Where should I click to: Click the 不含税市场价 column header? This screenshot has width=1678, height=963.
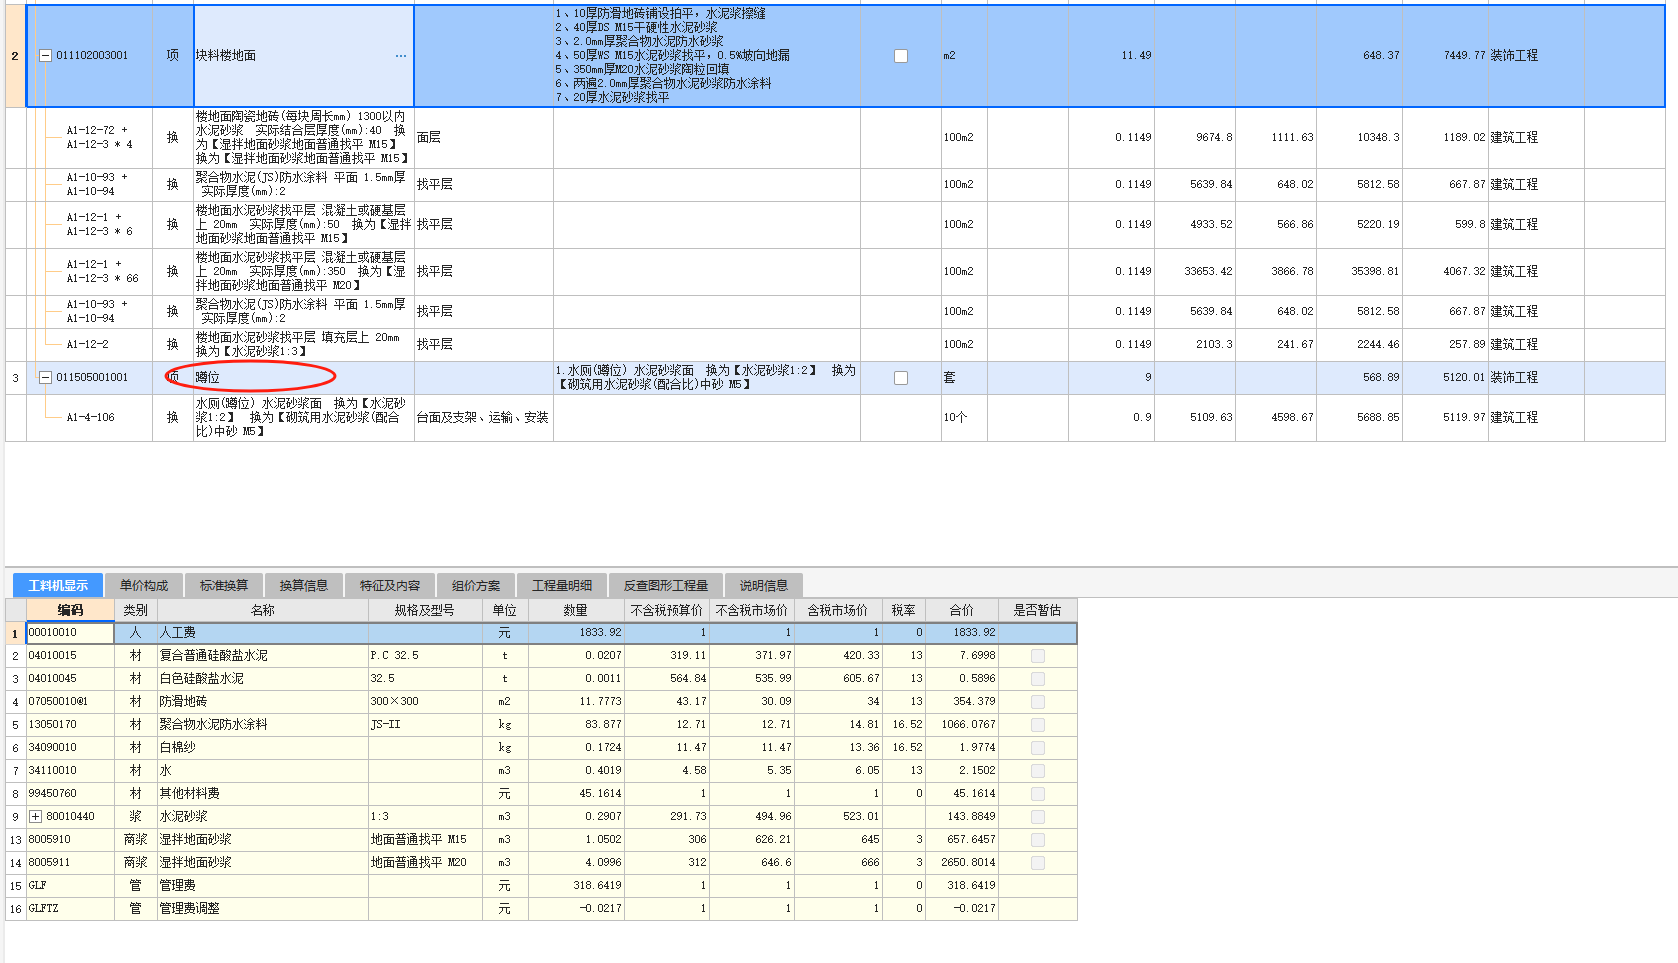752,610
